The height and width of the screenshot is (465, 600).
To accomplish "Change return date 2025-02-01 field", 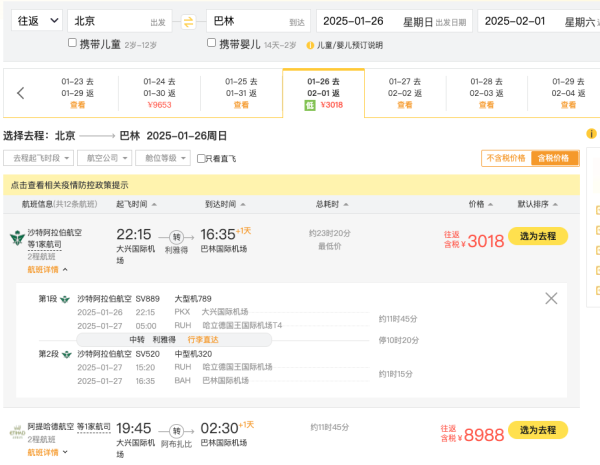I will tap(539, 21).
